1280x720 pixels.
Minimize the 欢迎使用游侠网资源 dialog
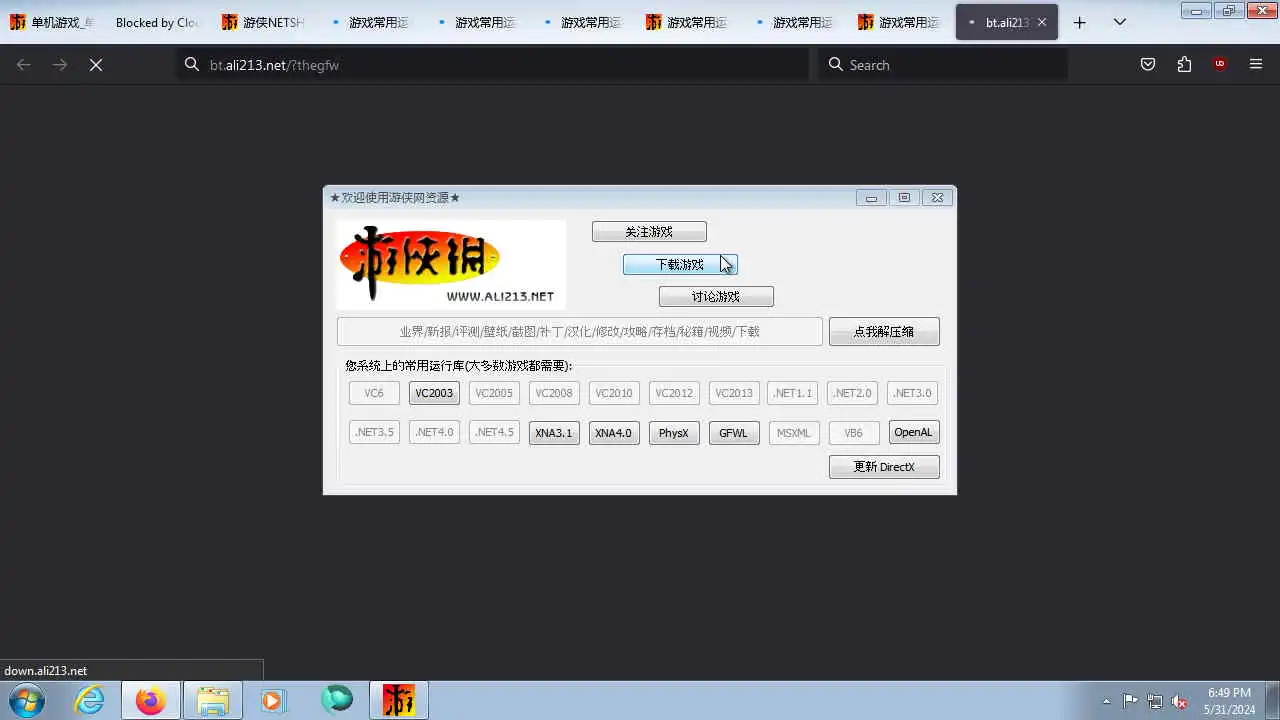coord(871,198)
